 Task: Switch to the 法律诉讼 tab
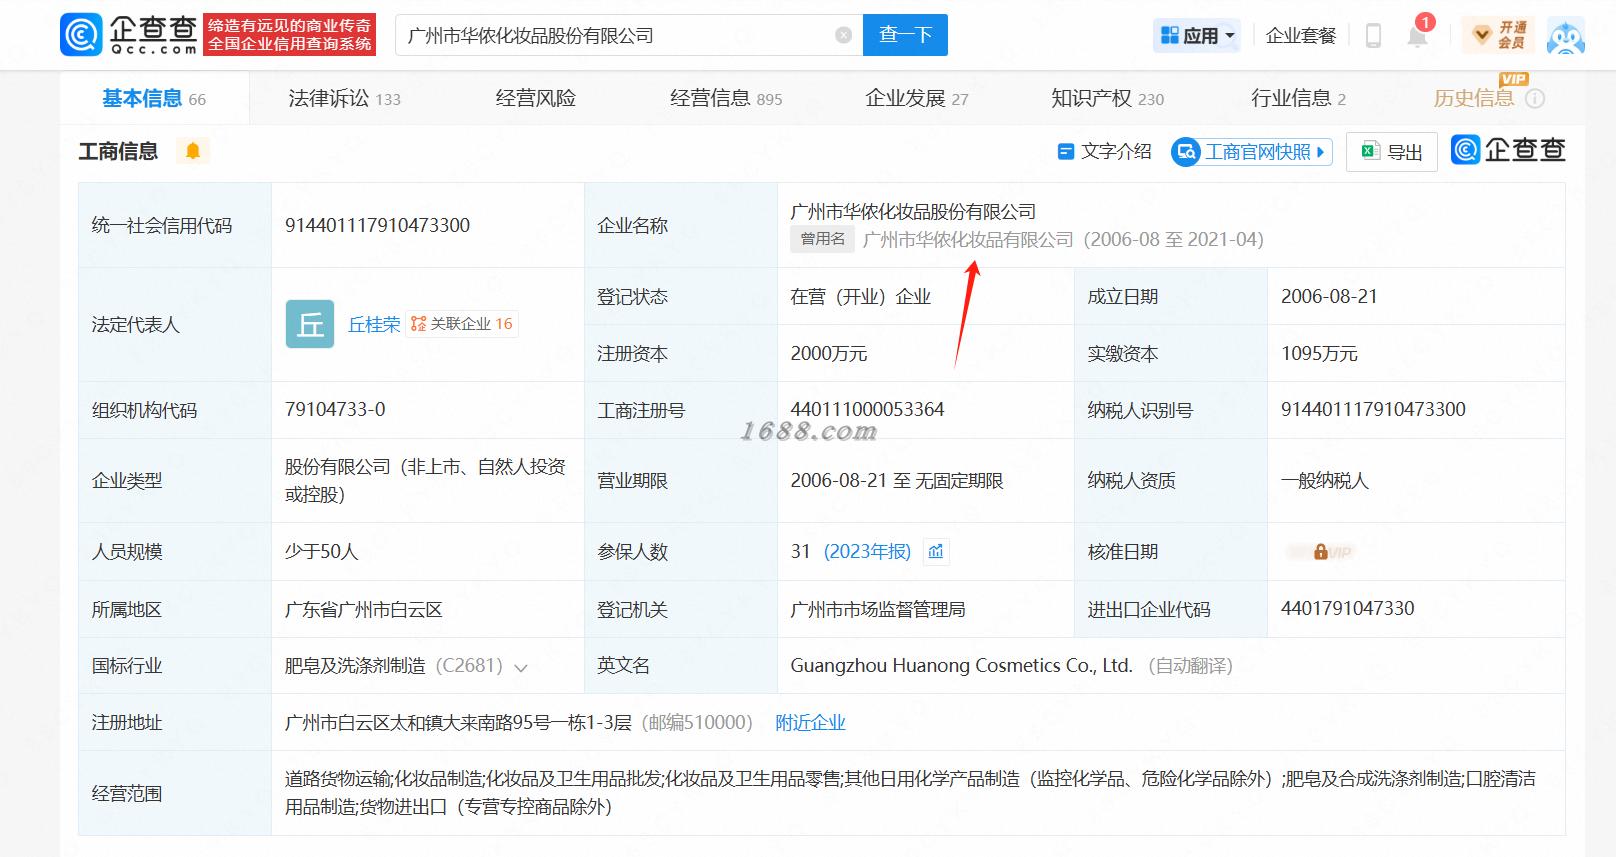[344, 98]
